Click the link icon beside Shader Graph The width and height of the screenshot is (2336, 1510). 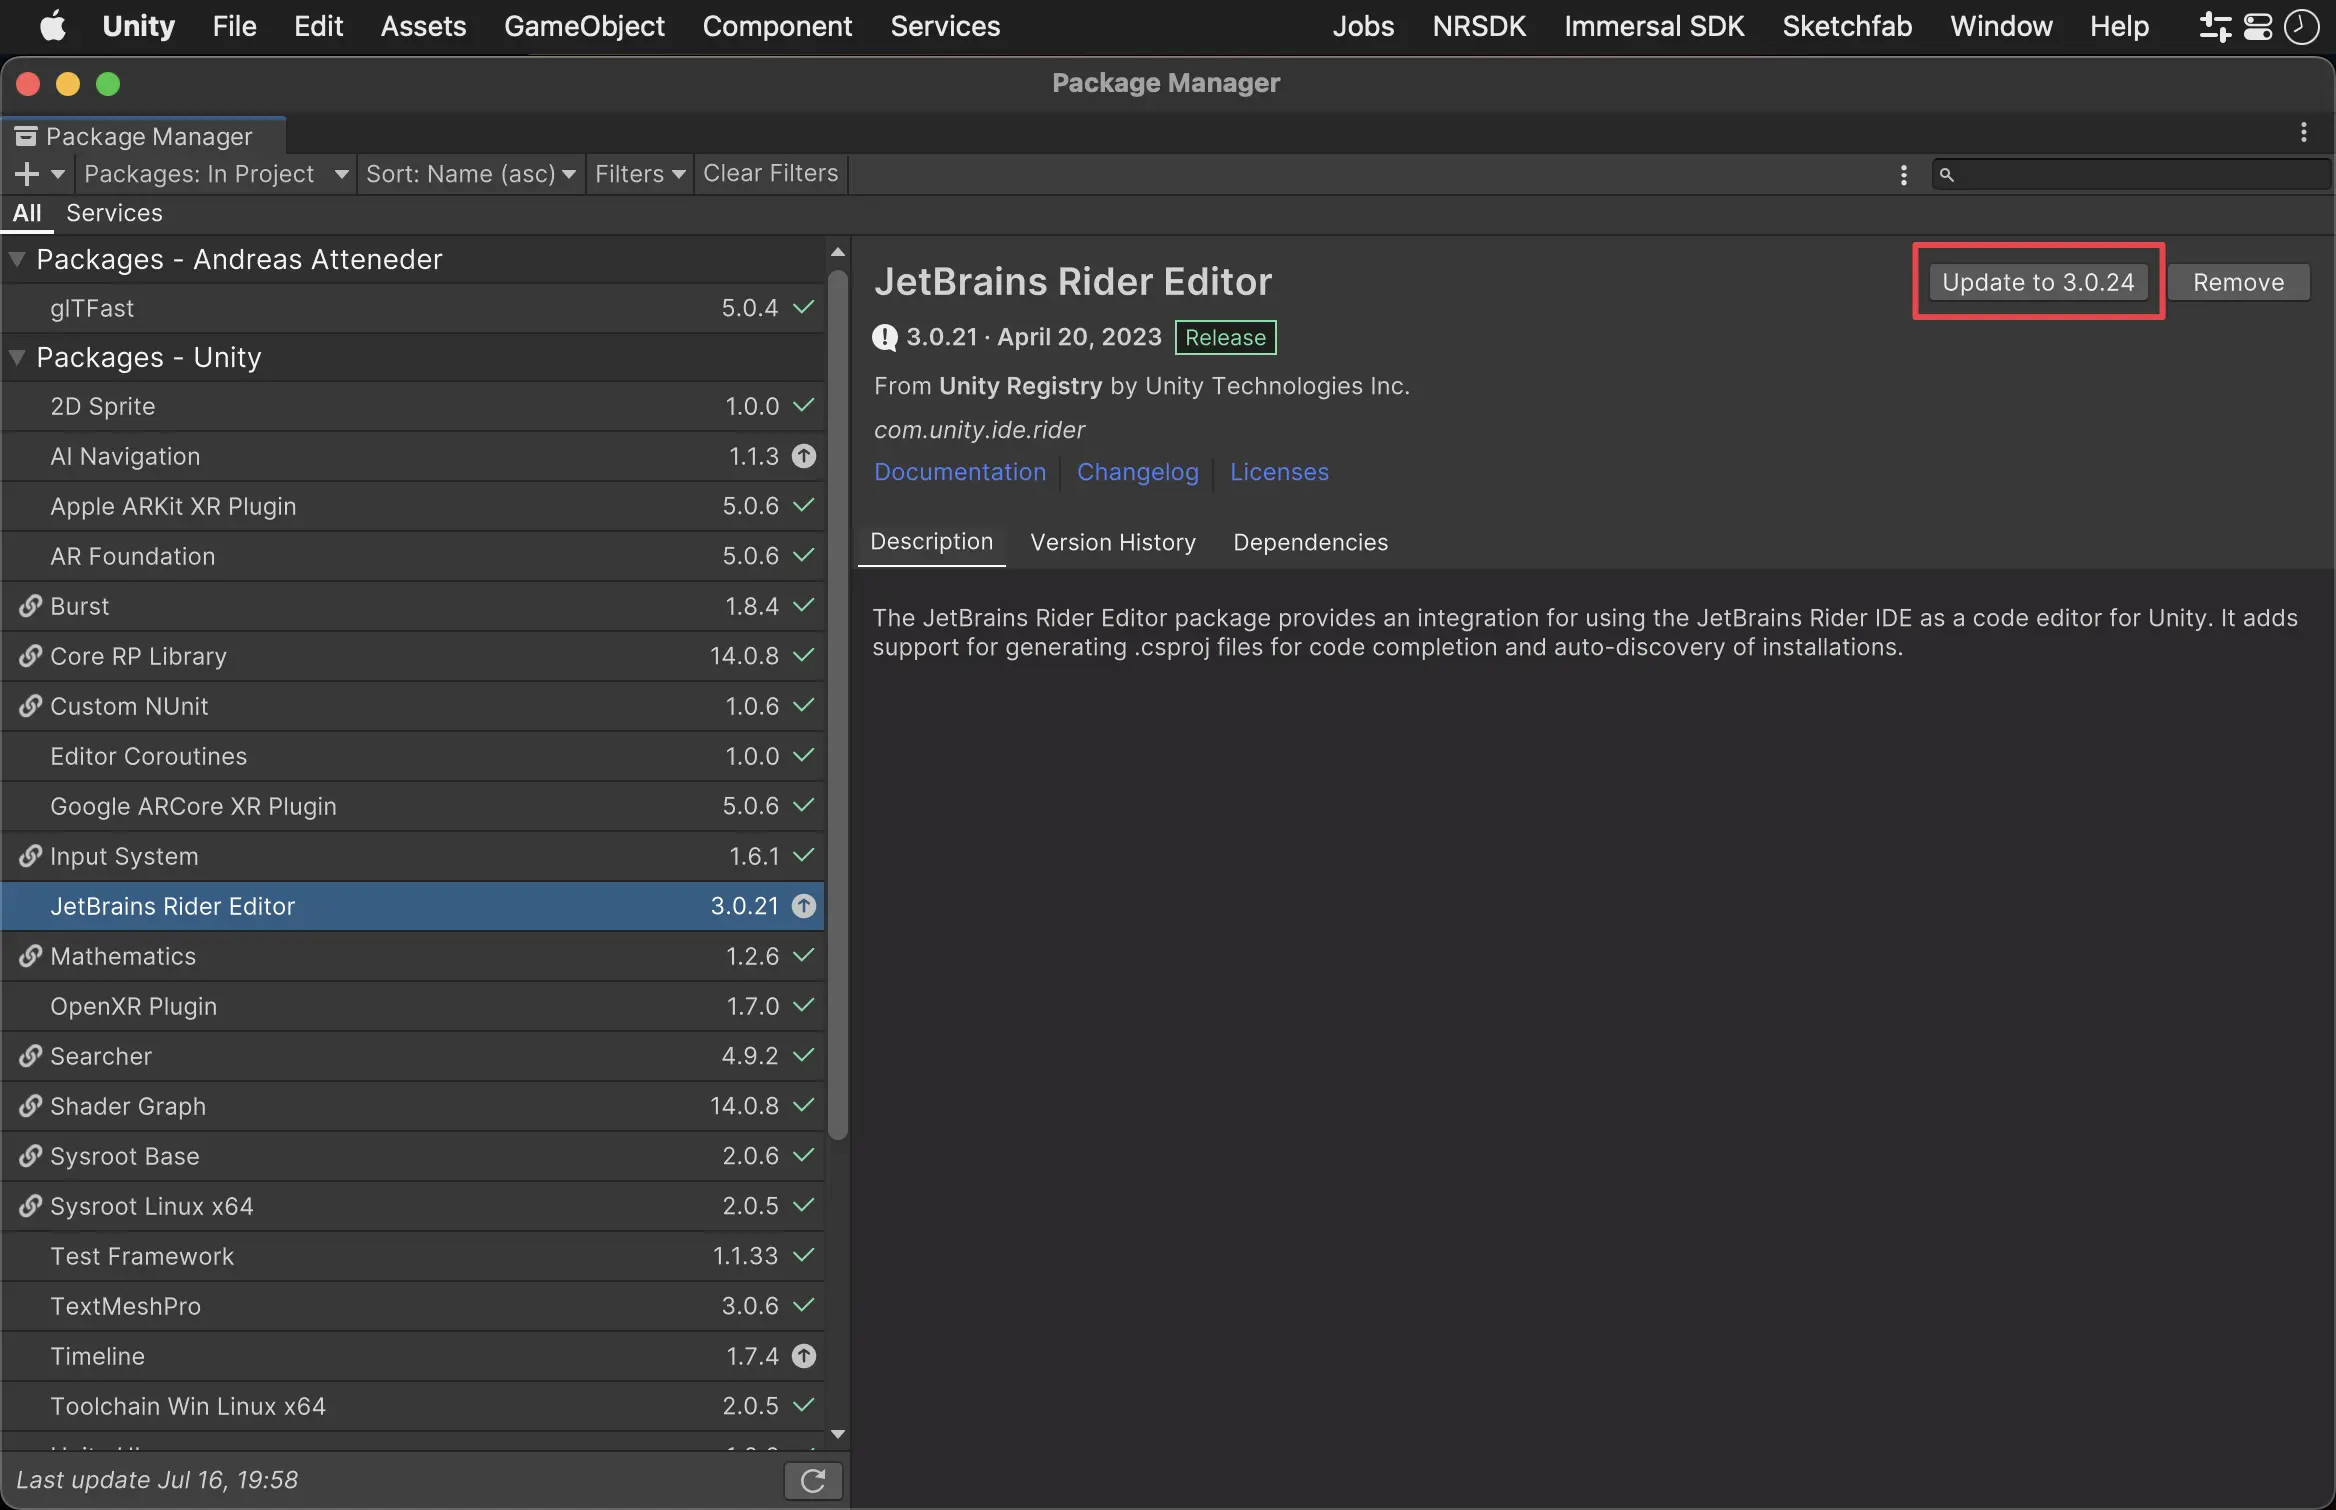[x=30, y=1106]
